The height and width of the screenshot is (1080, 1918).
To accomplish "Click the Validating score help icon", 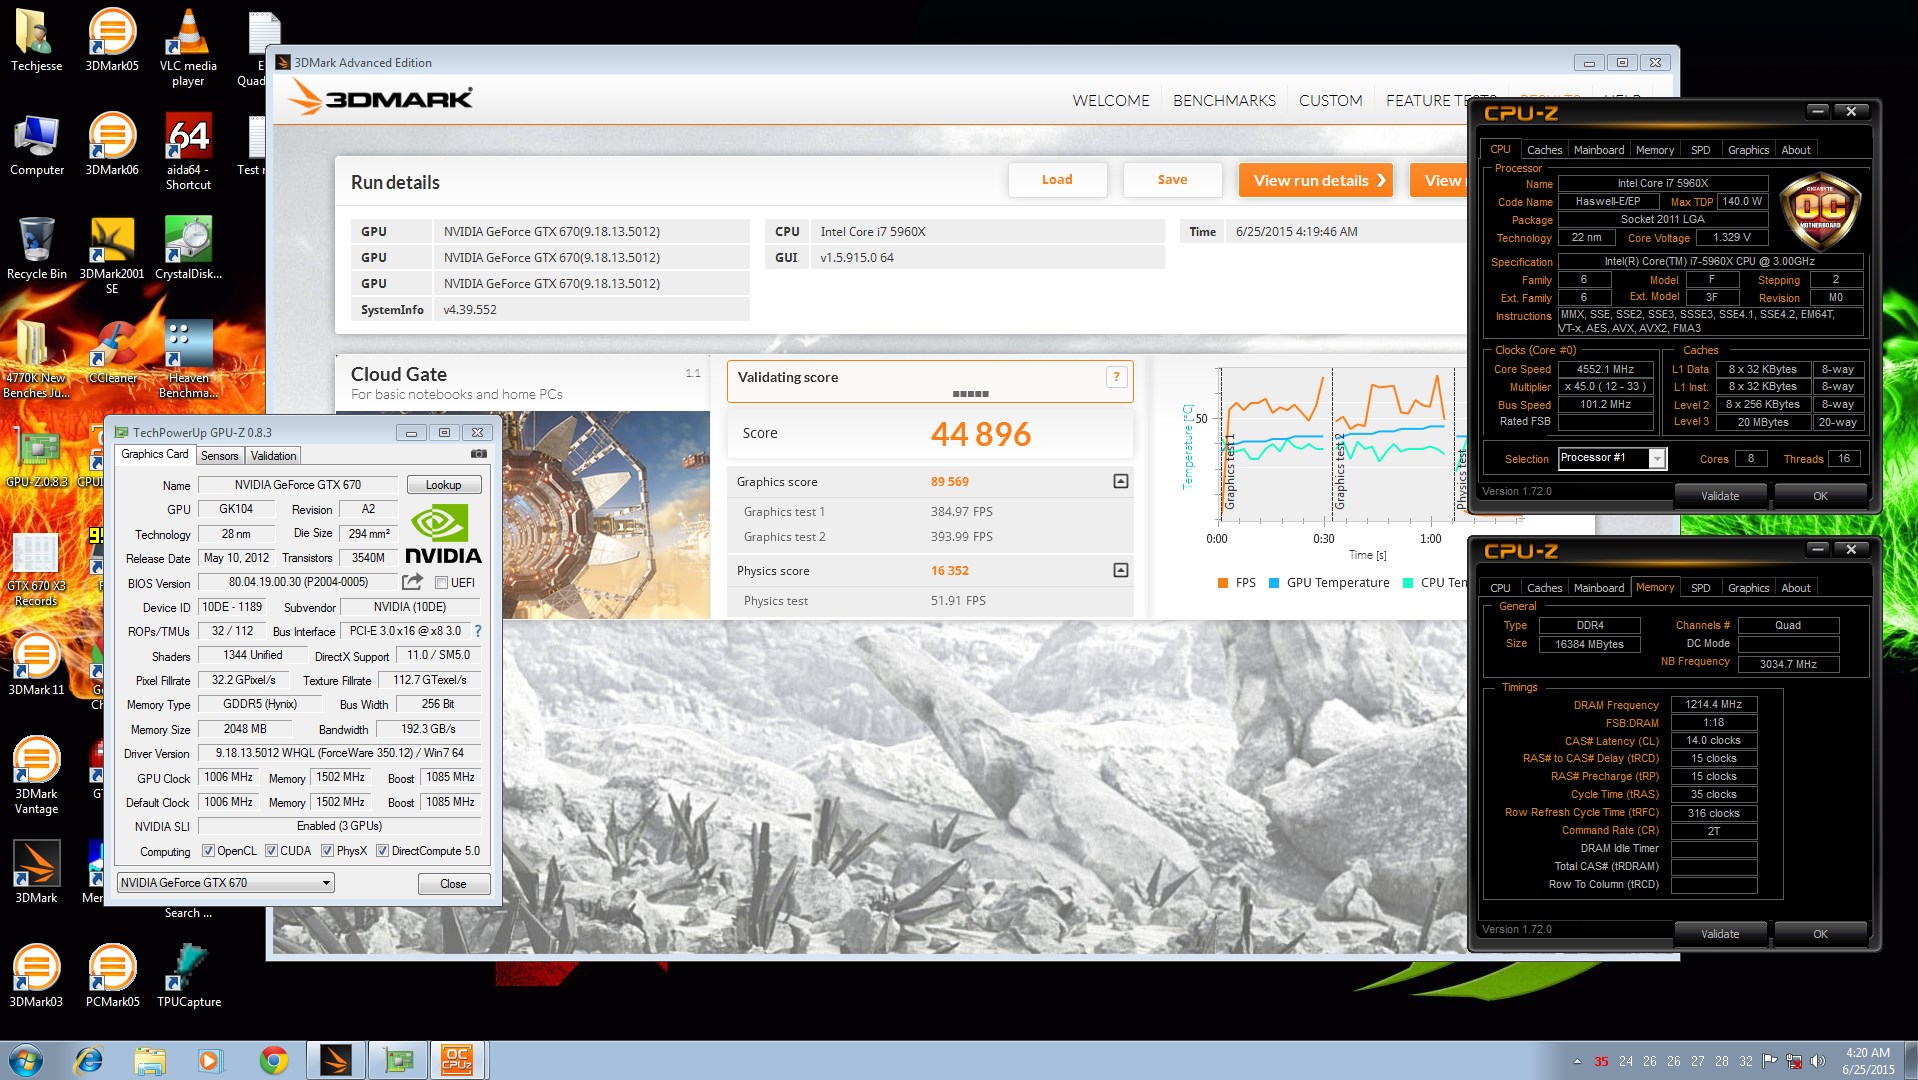I will pos(1116,377).
